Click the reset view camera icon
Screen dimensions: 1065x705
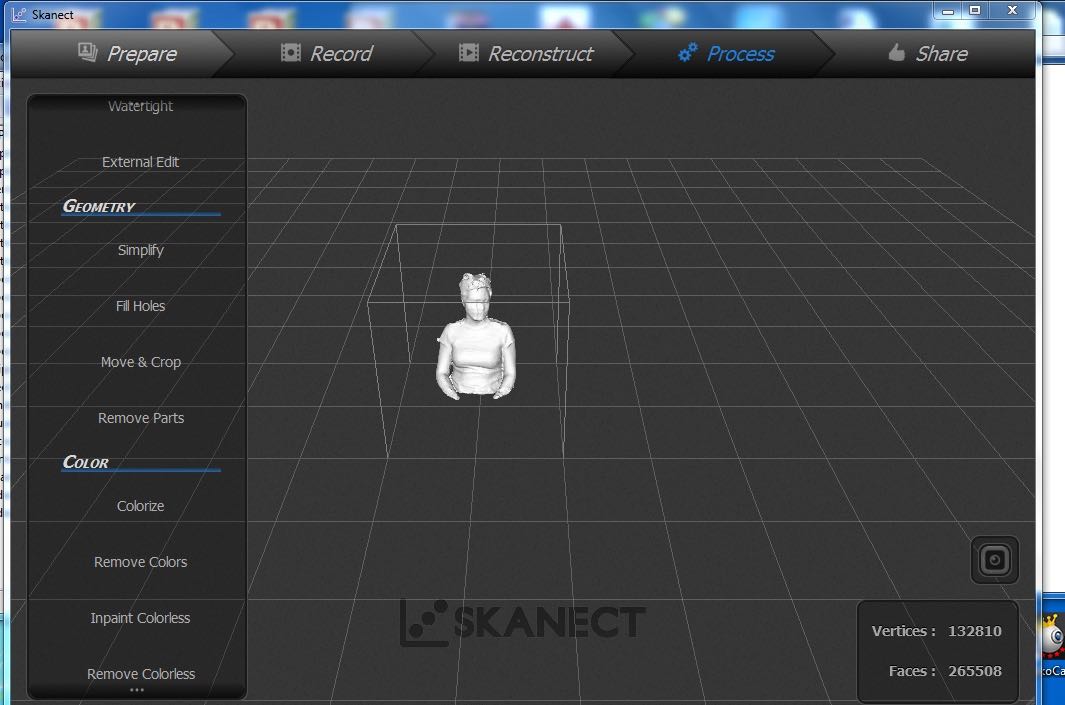tap(994, 560)
